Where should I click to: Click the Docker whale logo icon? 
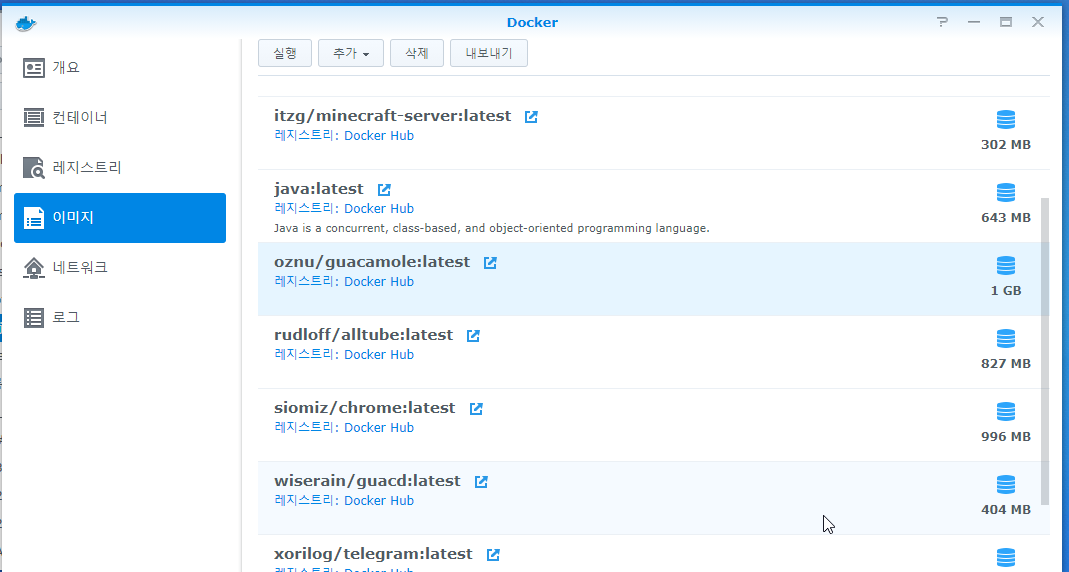[x=26, y=23]
